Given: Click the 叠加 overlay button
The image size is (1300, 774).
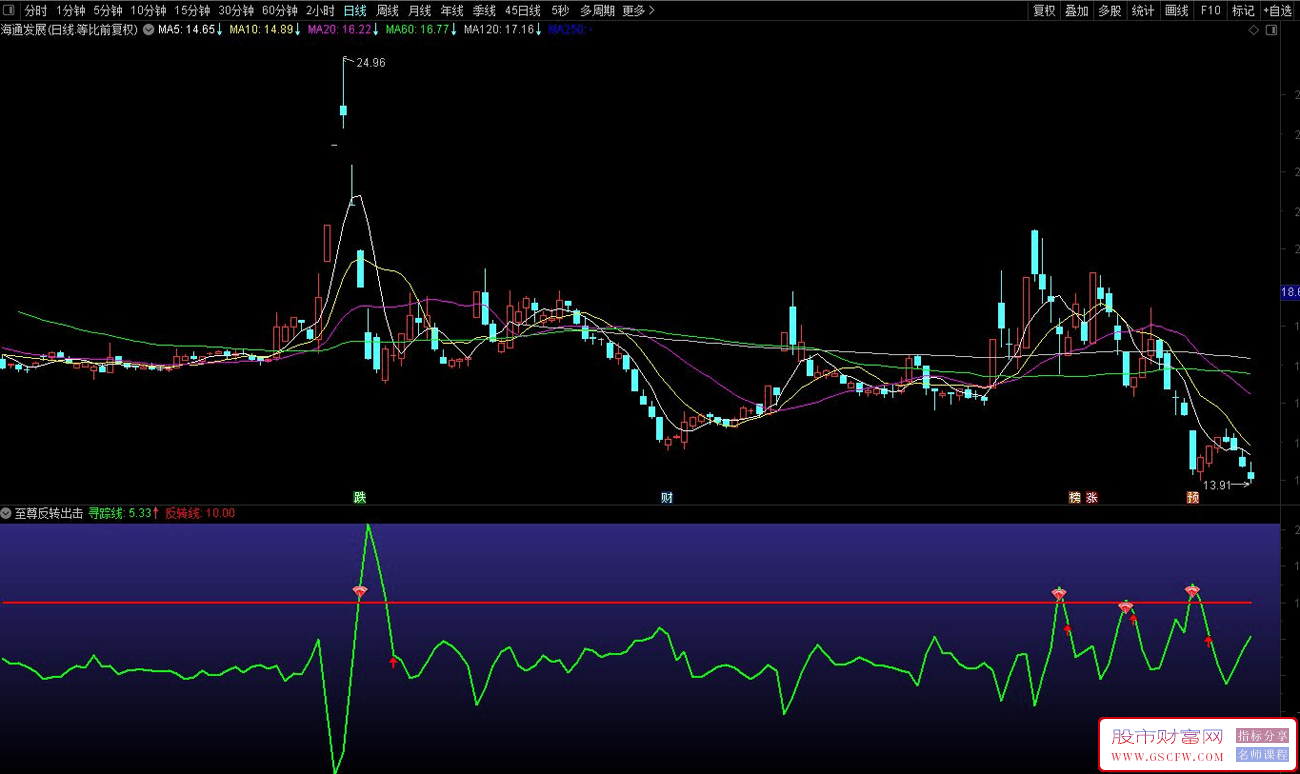Looking at the screenshot, I should 1077,10.
